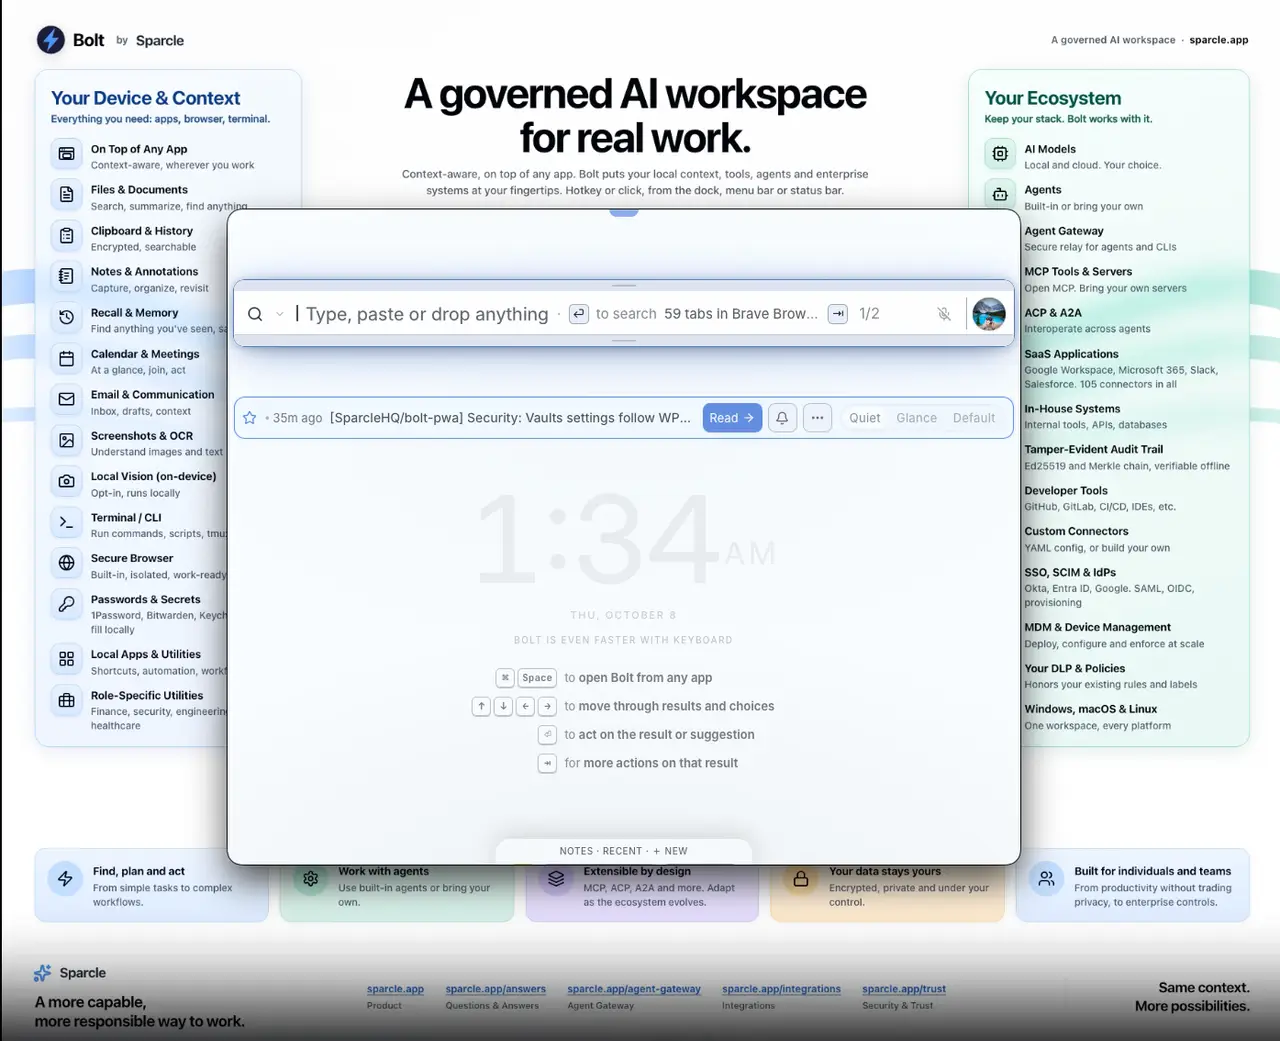Click the Email & Communication envelope icon
The image size is (1280, 1041).
point(67,399)
